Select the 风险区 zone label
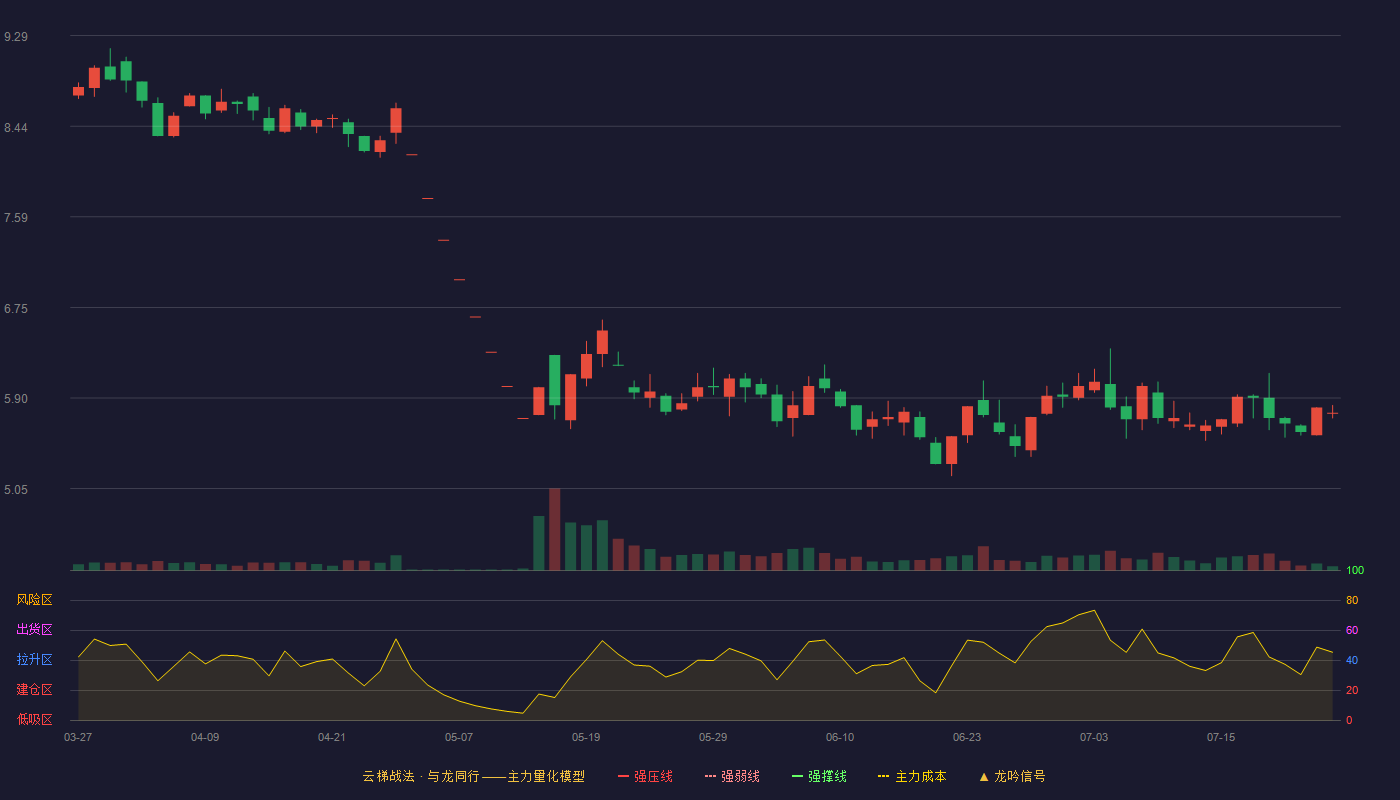The height and width of the screenshot is (800, 1400). point(34,600)
